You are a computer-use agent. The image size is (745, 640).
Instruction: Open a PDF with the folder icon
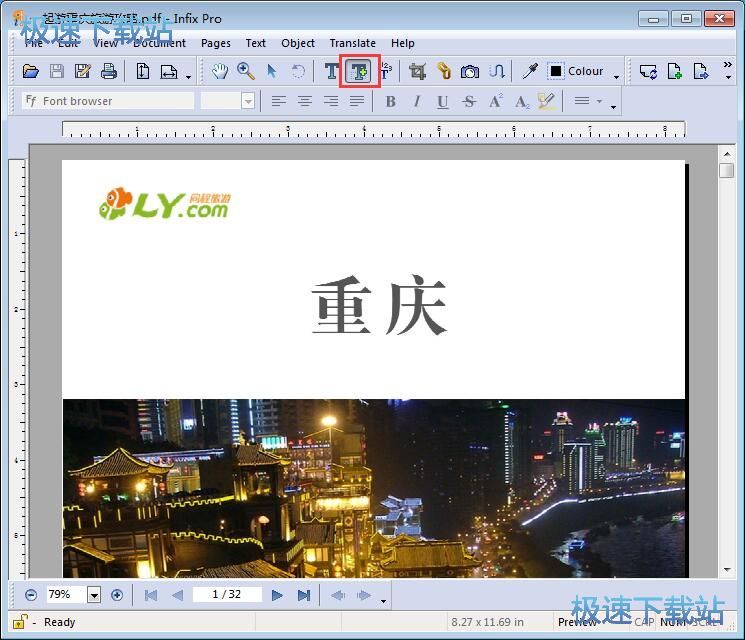click(31, 72)
